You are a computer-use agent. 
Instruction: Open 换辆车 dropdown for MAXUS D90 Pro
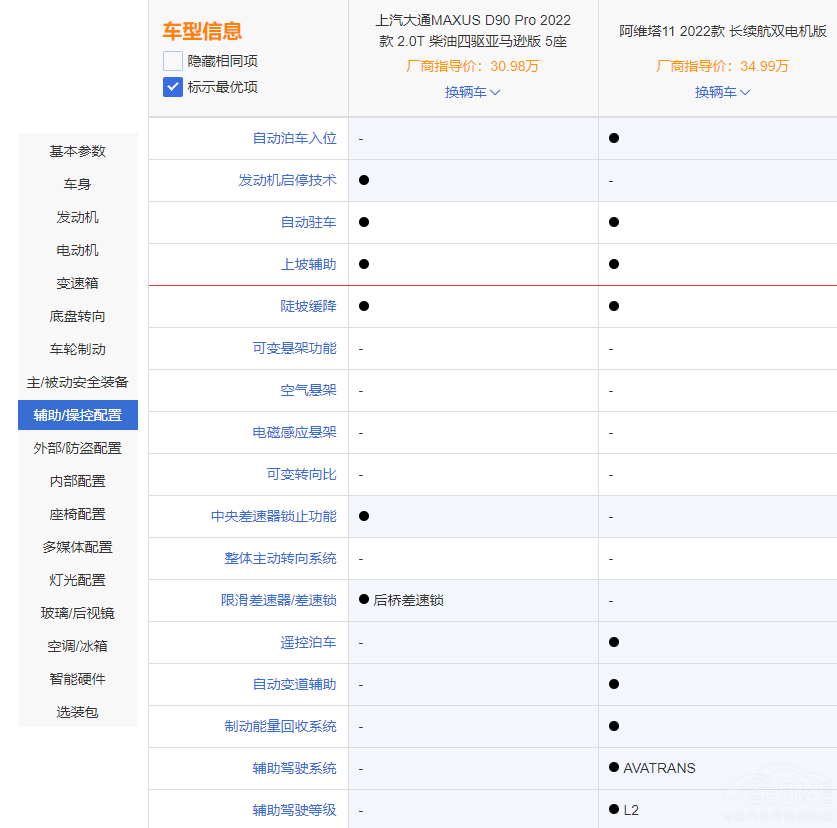472,92
